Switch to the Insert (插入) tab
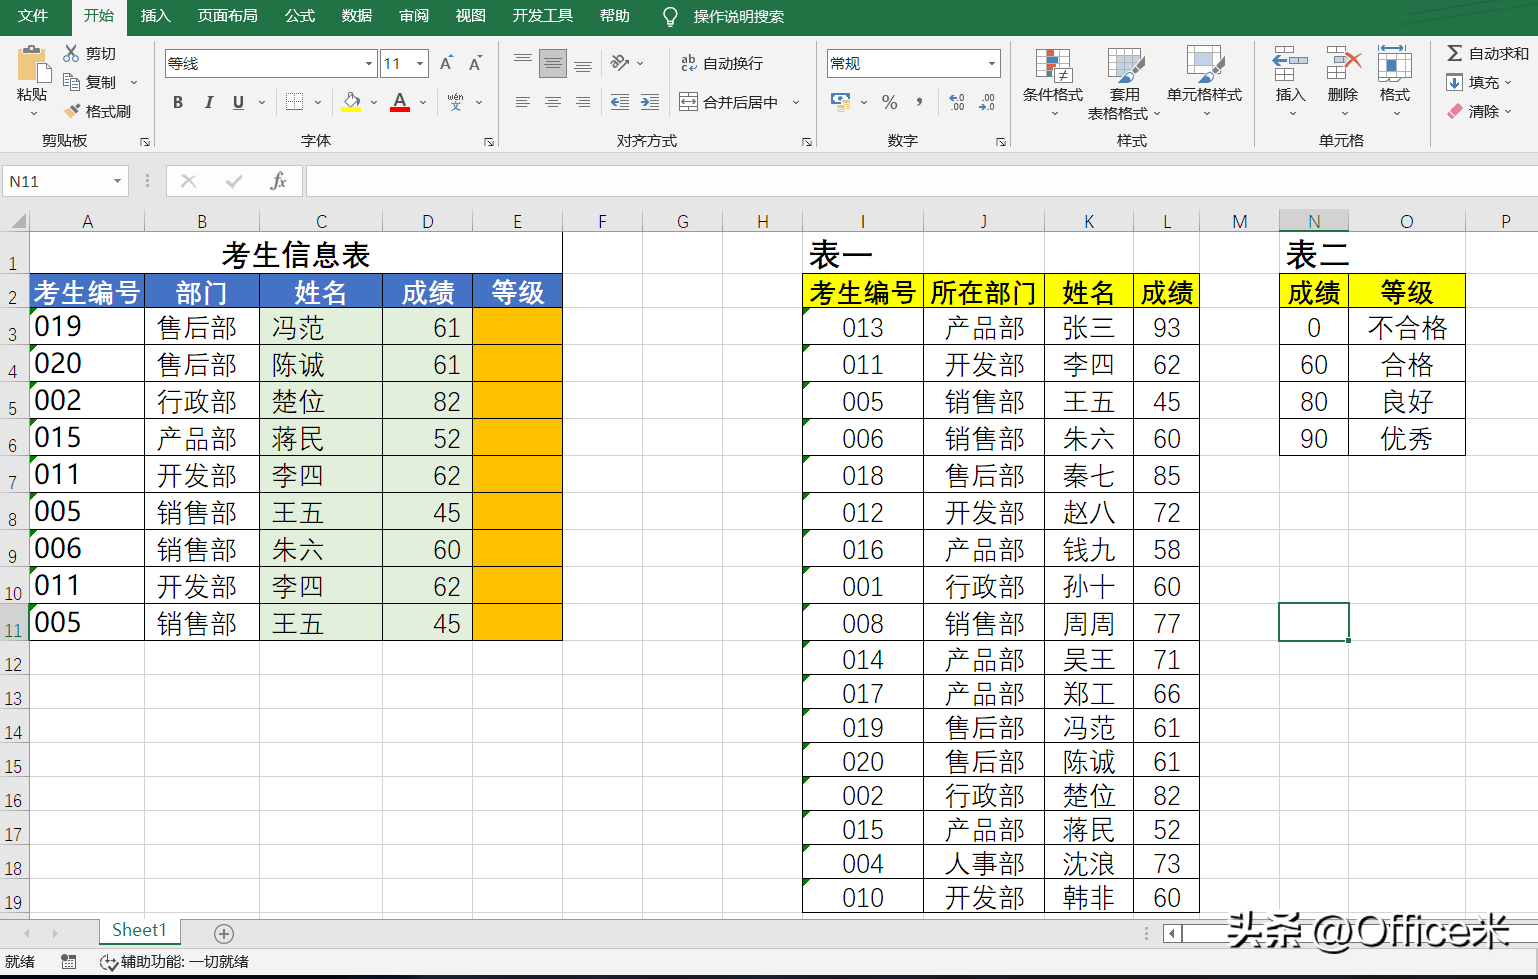The image size is (1538, 979). click(x=156, y=16)
